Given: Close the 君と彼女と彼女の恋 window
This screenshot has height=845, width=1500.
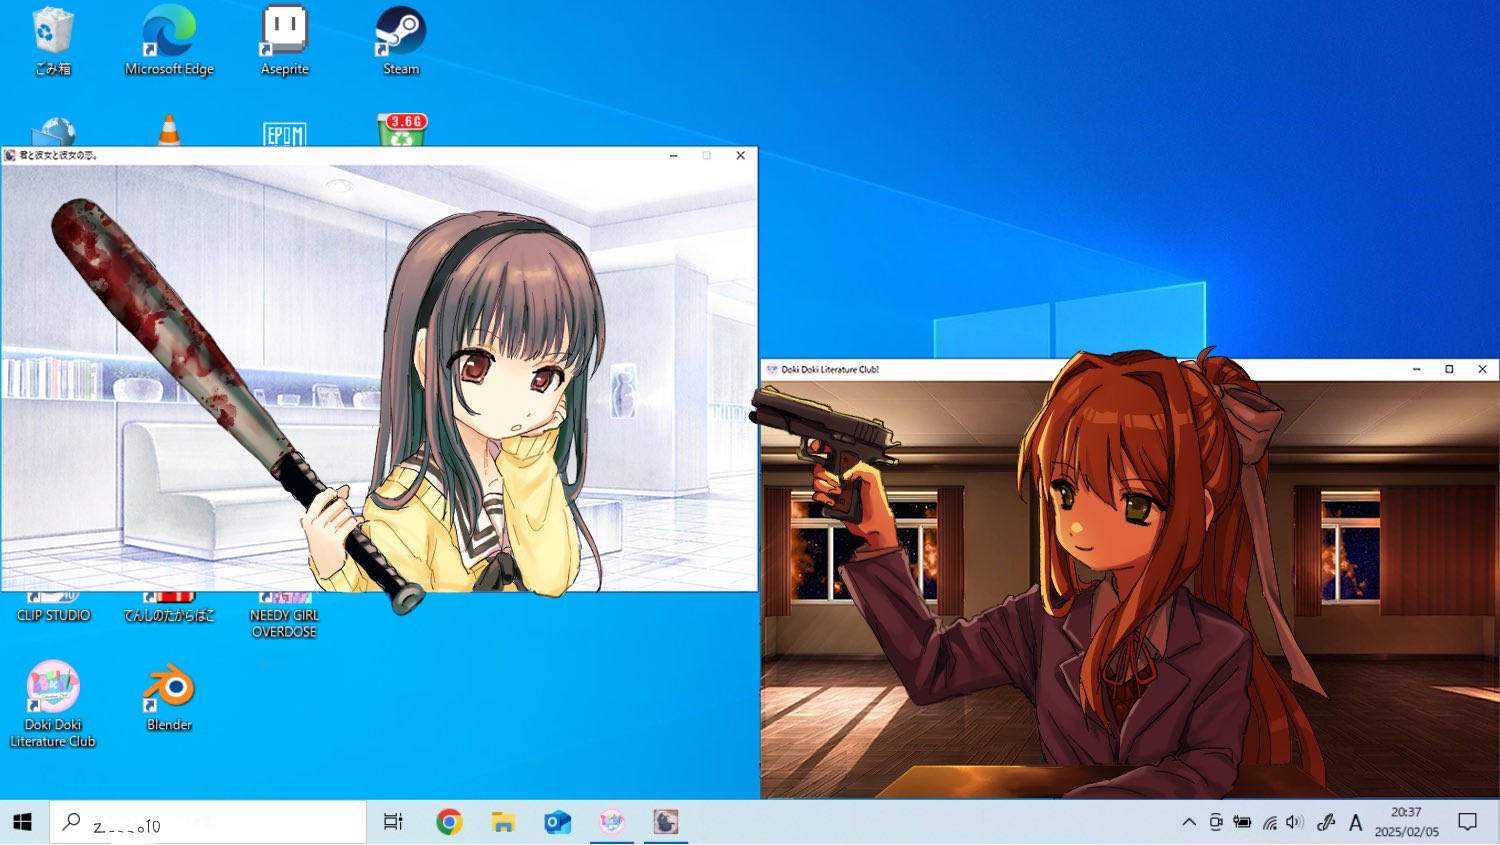Looking at the screenshot, I should (740, 155).
